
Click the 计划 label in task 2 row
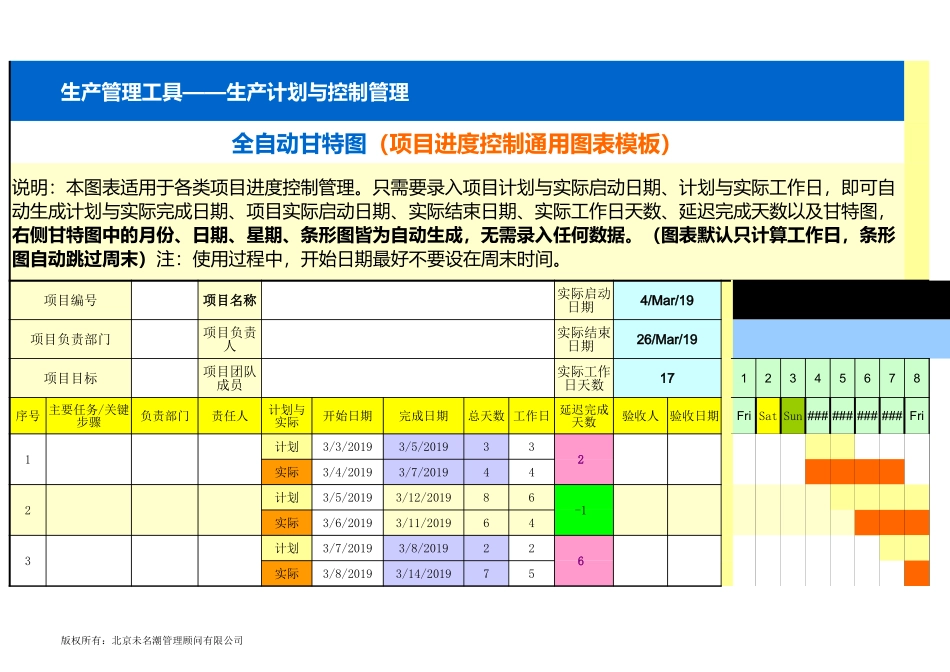click(x=287, y=497)
